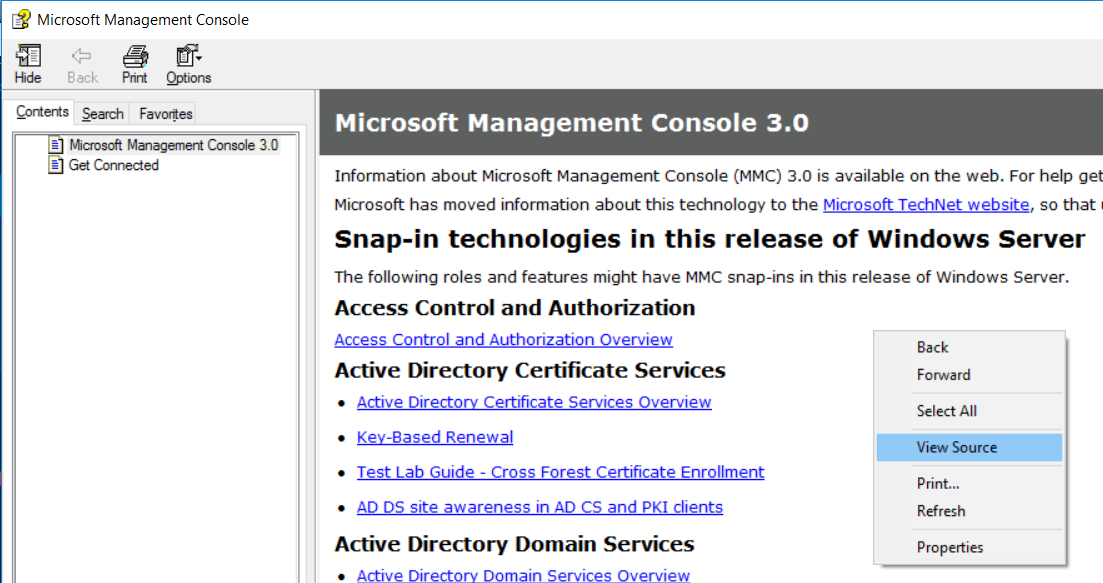This screenshot has width=1103, height=583.
Task: Open the Microsoft TechNet website link
Action: [926, 205]
